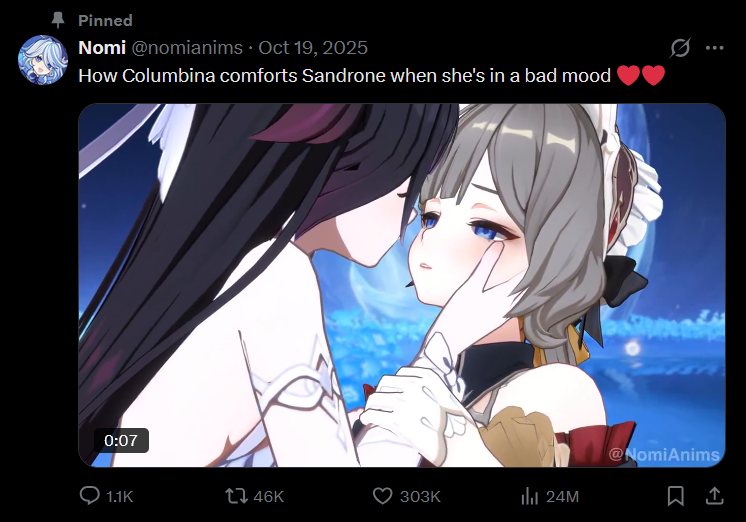Click the 0:07 duration badge

coord(121,441)
